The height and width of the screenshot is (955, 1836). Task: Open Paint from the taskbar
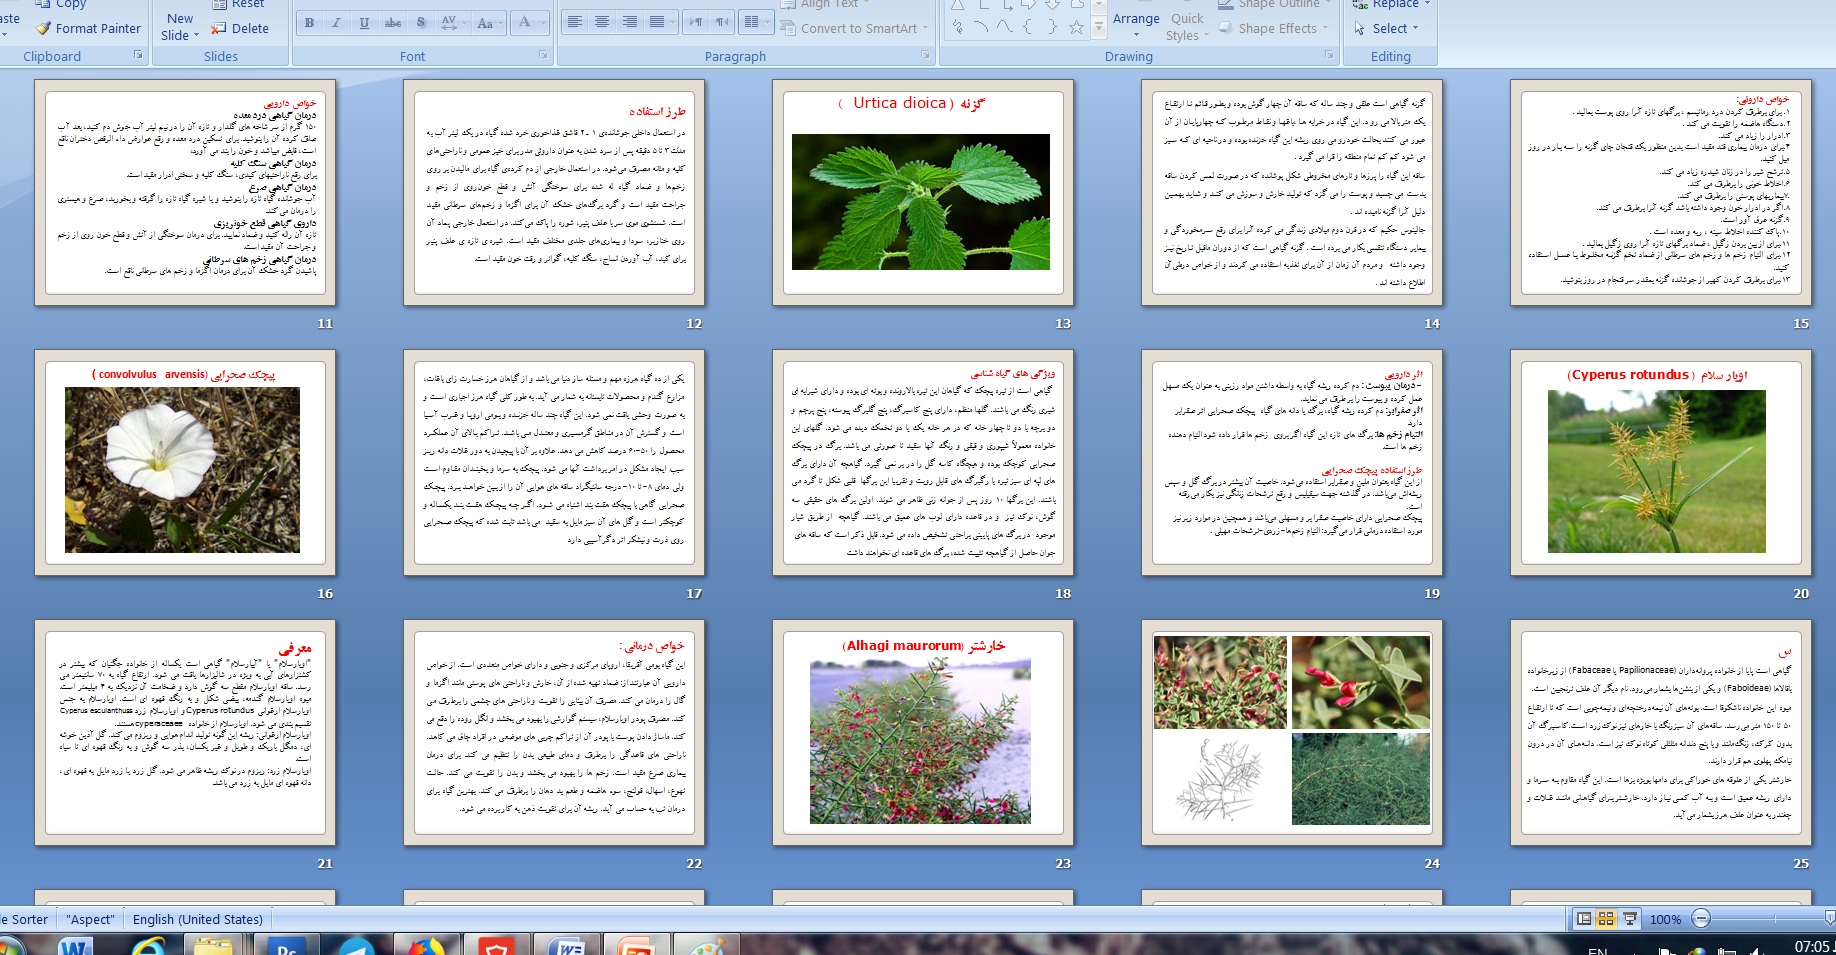pos(707,946)
